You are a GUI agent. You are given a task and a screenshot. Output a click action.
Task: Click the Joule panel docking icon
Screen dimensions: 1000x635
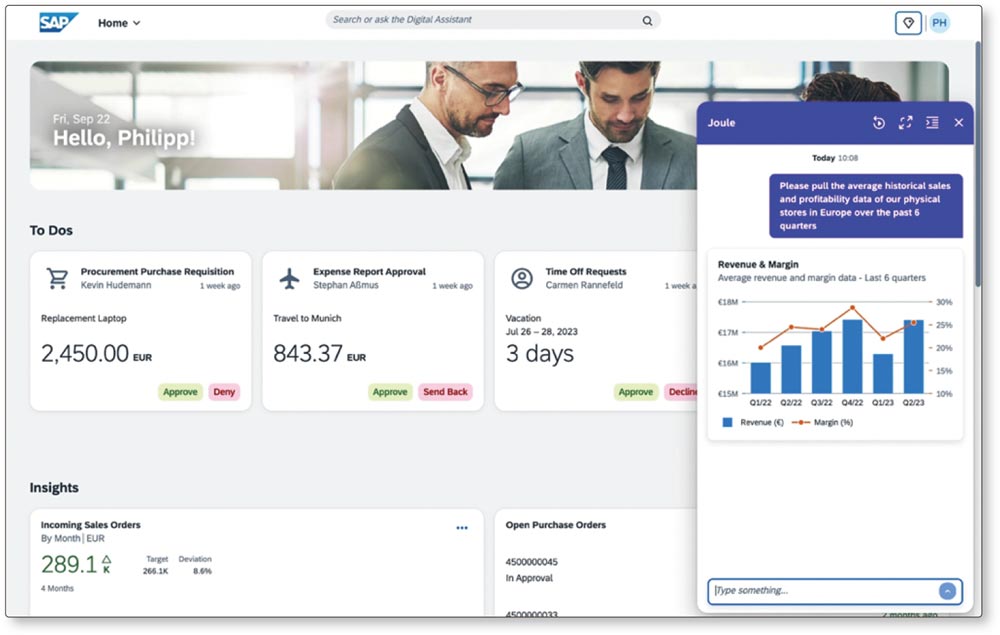(932, 122)
